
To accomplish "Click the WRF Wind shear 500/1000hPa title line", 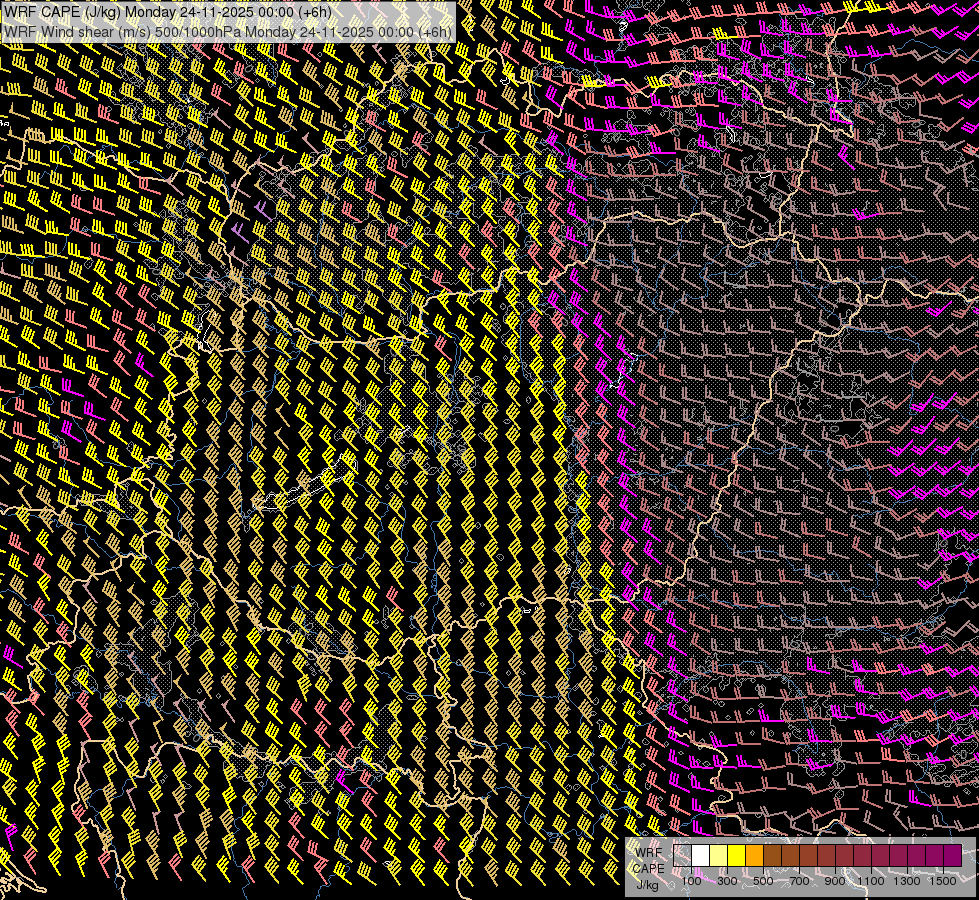I will 228,31.
